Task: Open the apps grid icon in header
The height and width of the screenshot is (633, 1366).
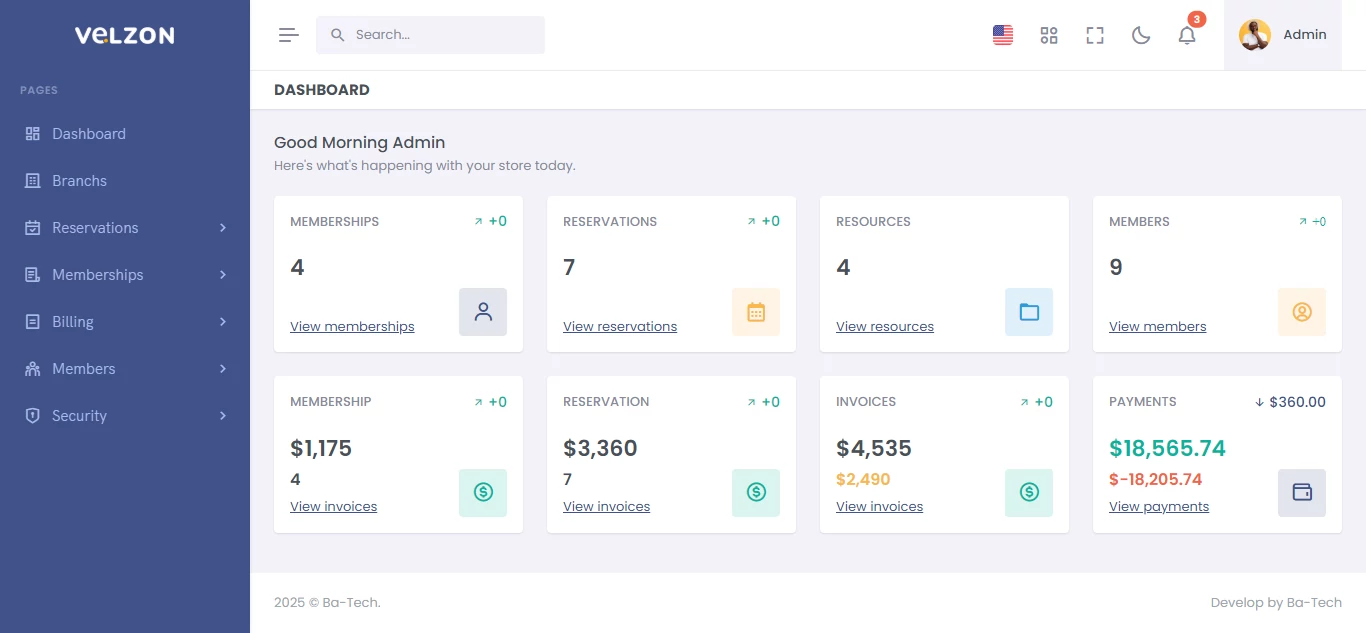Action: 1049,35
